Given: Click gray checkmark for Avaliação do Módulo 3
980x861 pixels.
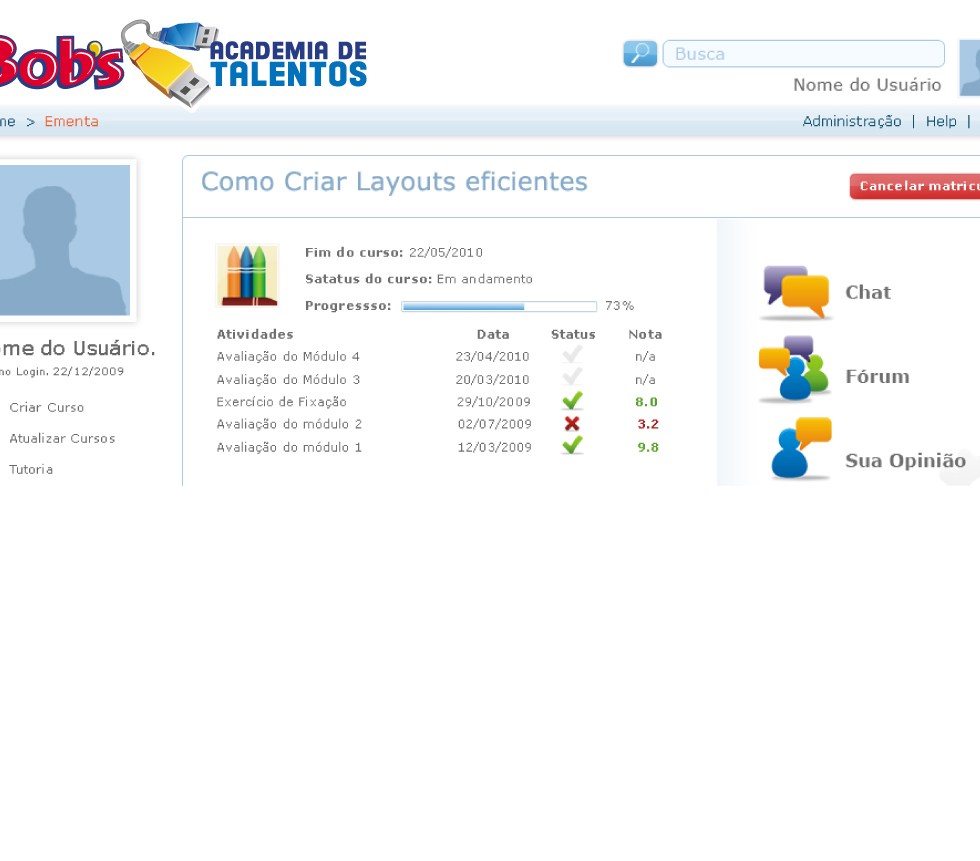Looking at the screenshot, I should coord(572,378).
